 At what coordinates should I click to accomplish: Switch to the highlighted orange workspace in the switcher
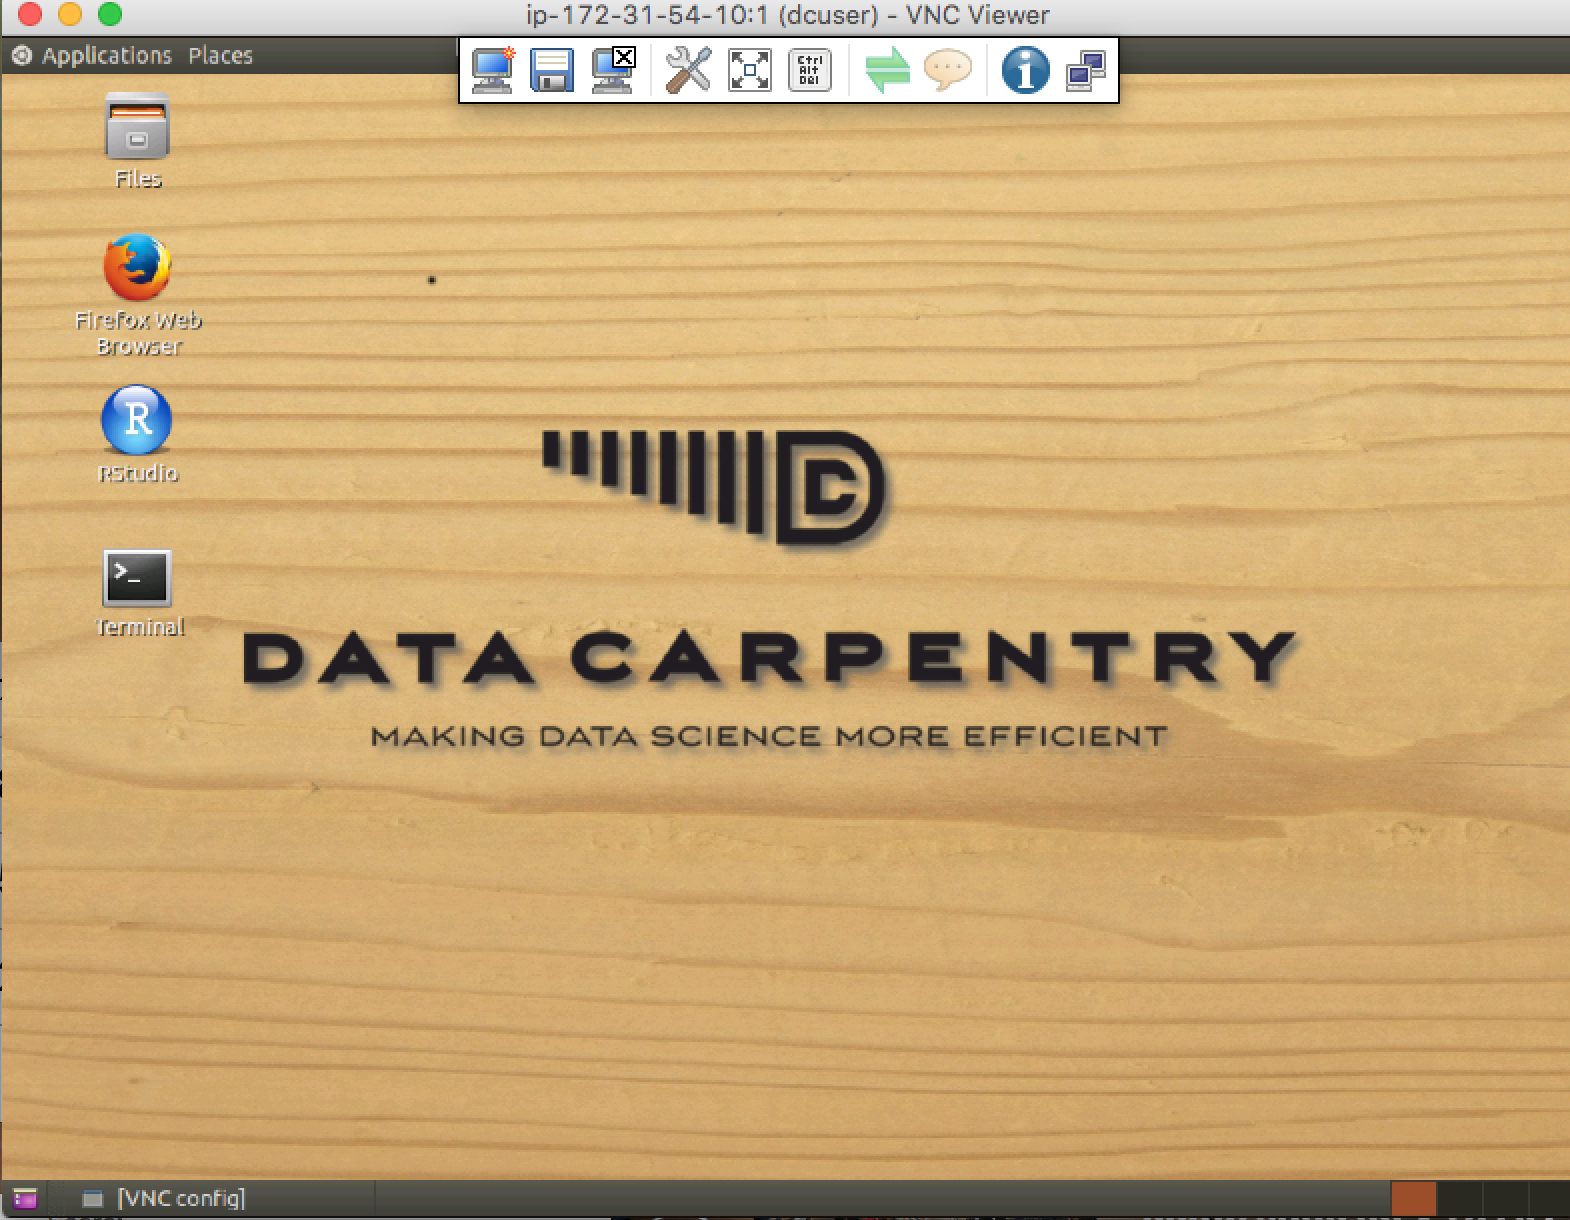pos(1413,1198)
